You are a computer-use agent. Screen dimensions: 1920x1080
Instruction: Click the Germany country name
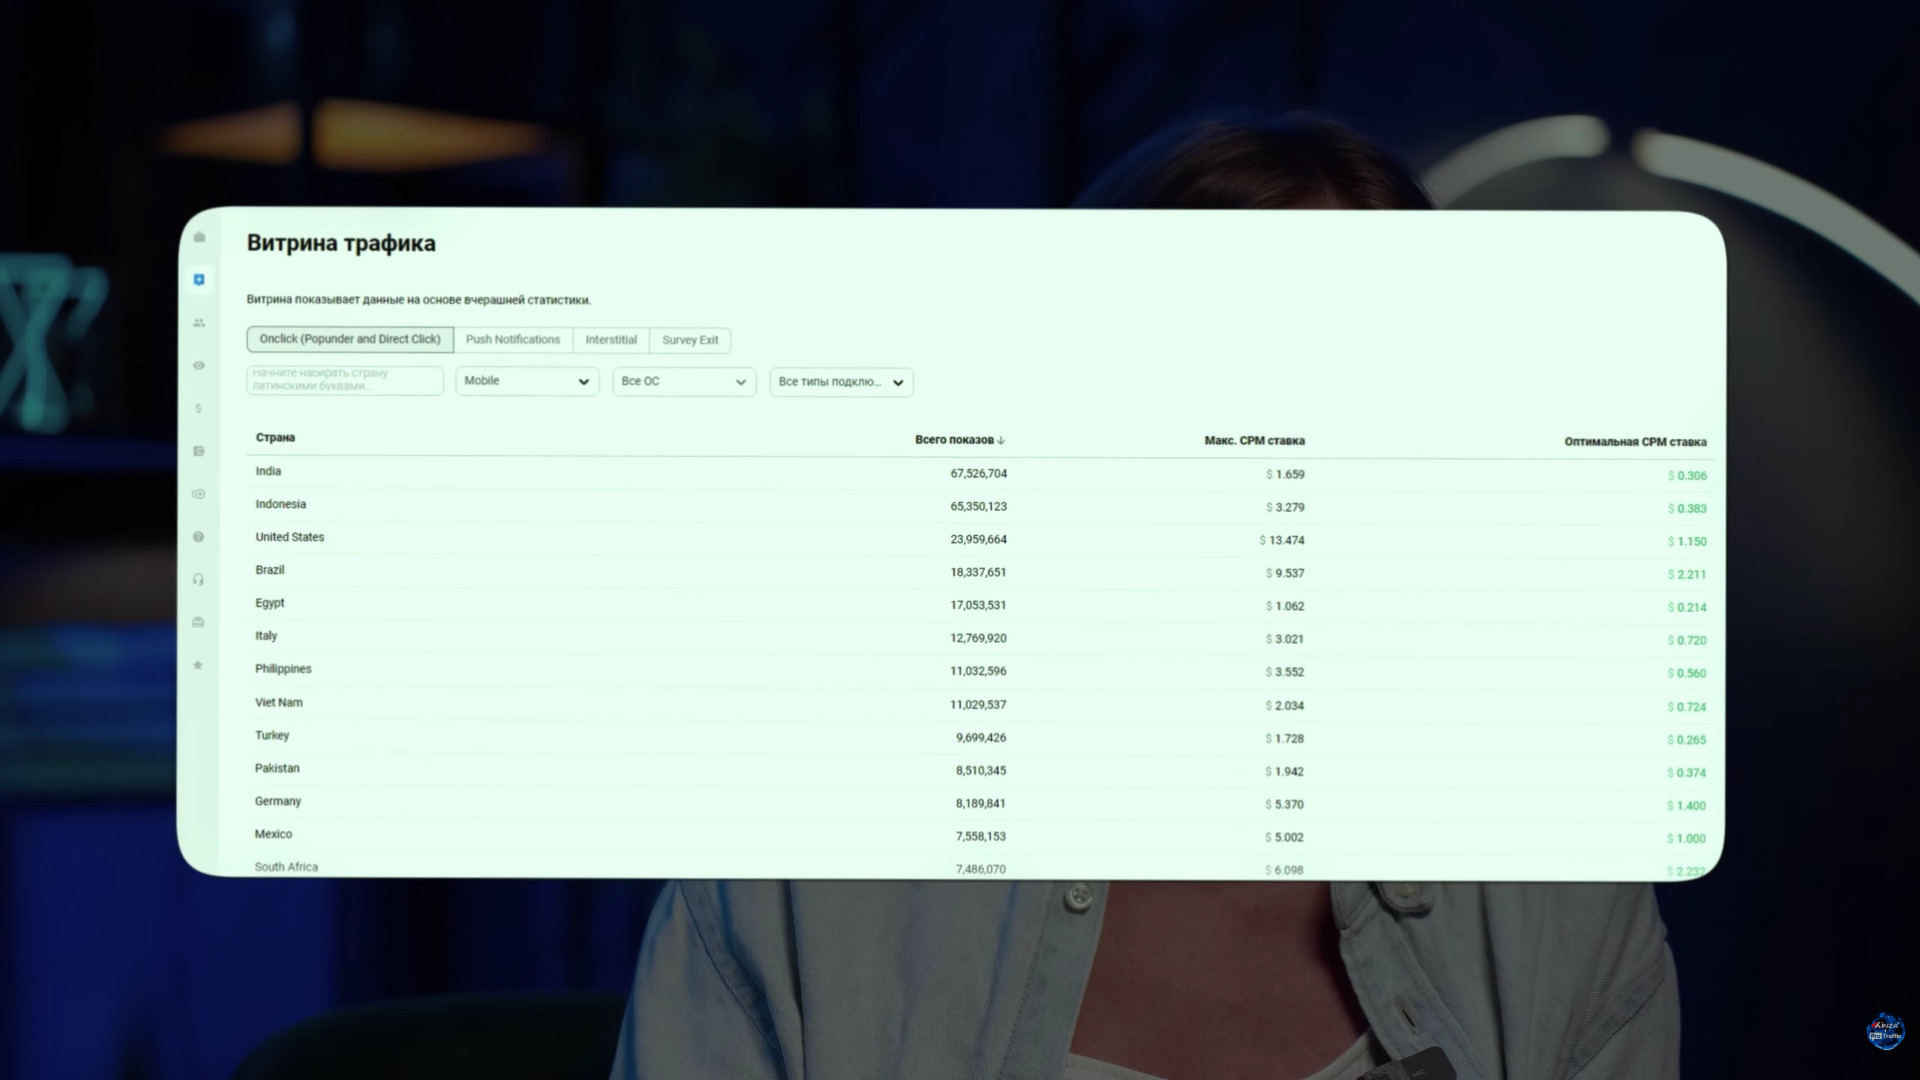277,801
